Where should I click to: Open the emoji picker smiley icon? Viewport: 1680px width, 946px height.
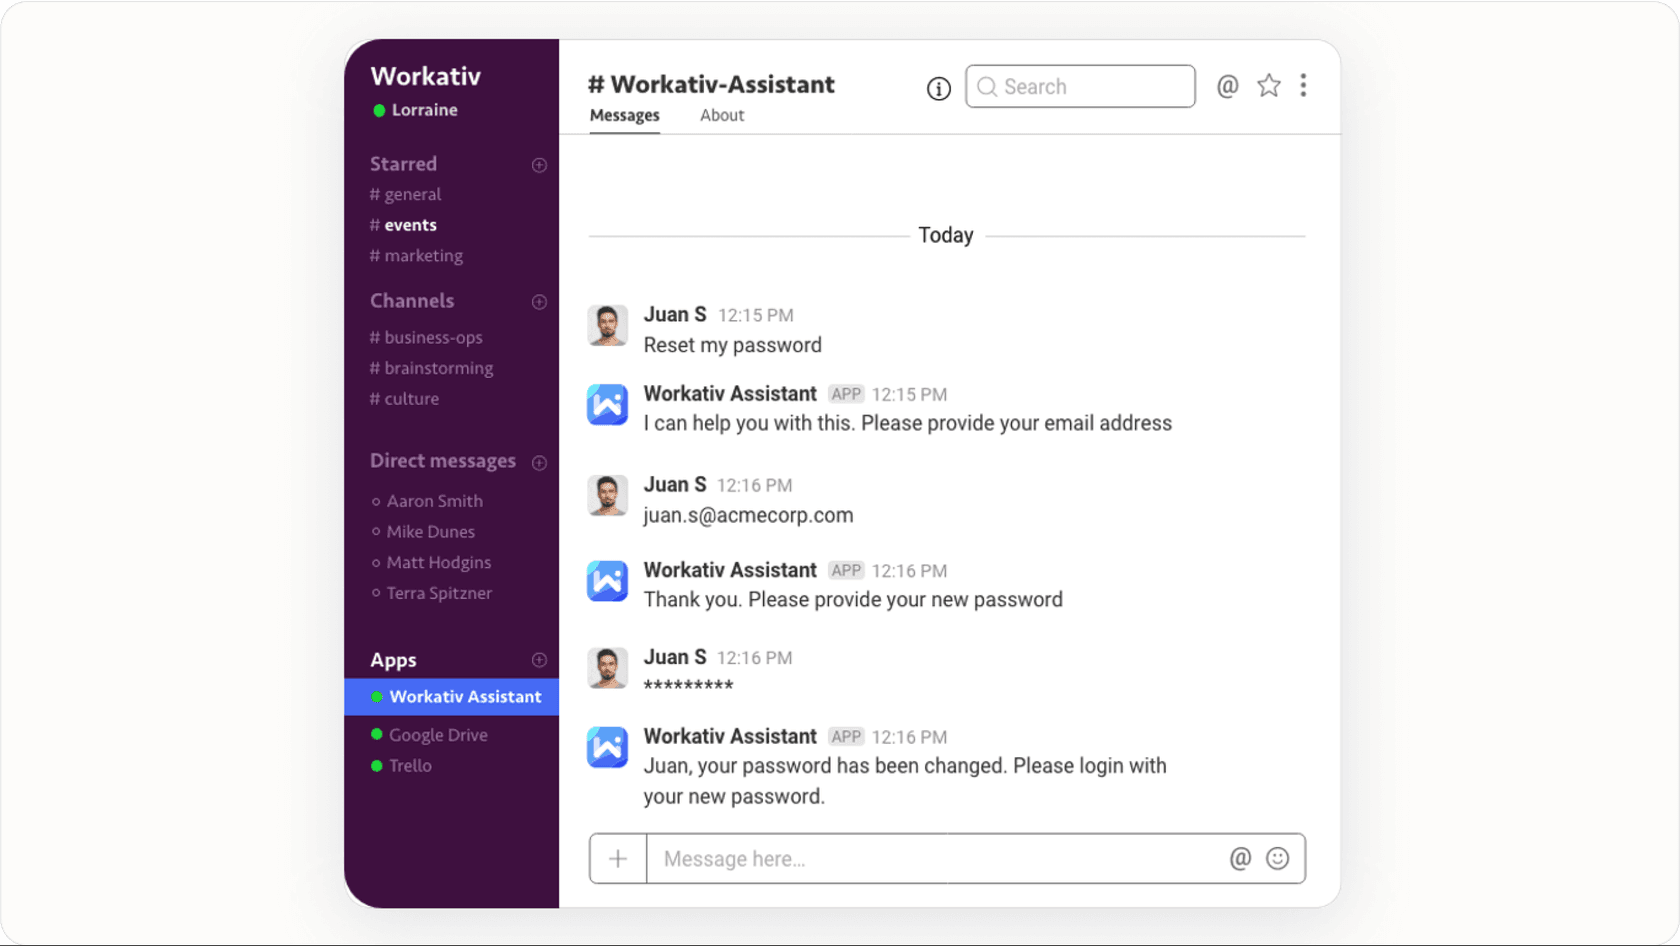(1277, 859)
